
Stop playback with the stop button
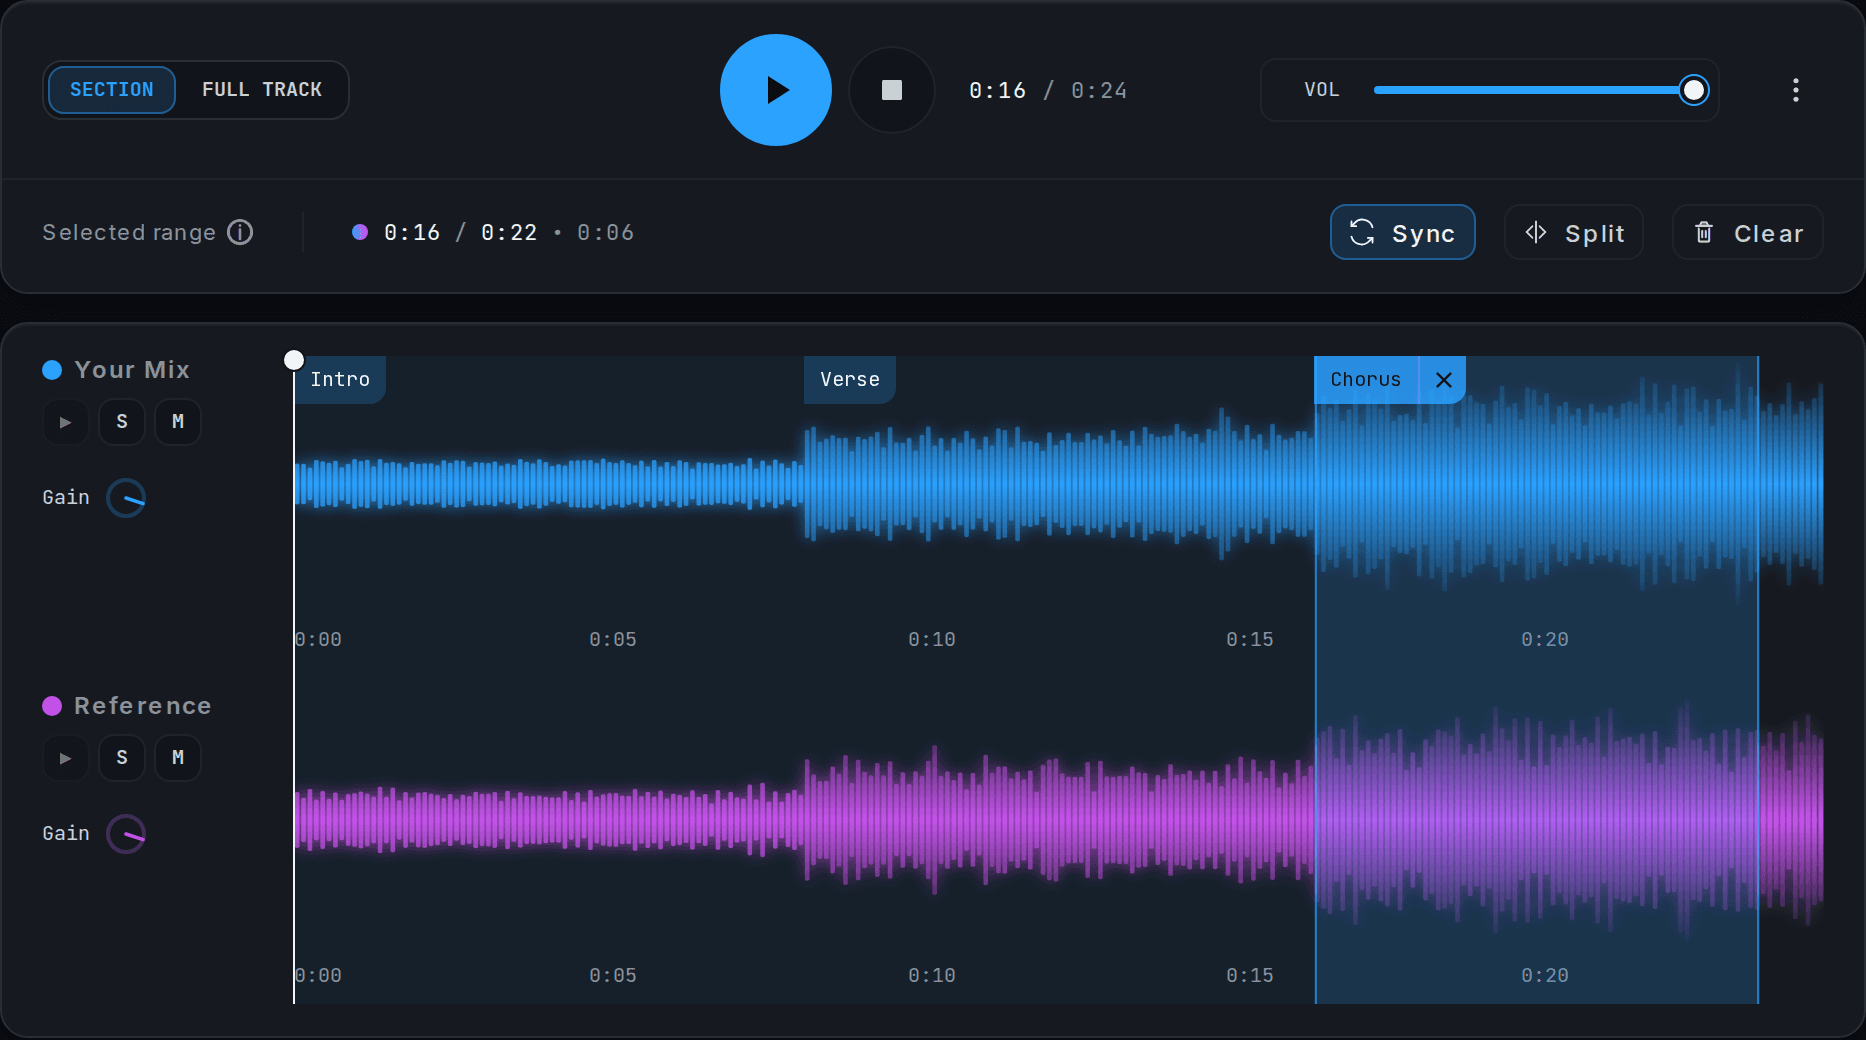click(892, 90)
